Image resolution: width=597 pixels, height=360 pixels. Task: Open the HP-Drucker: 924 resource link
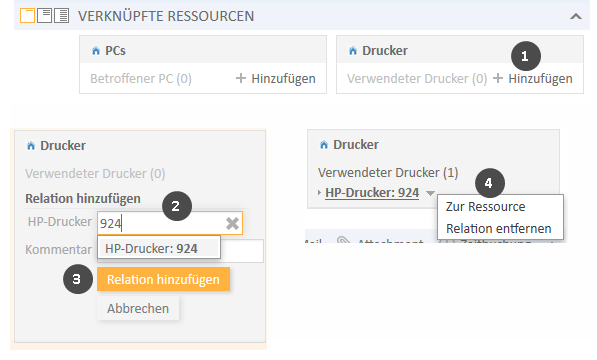click(372, 193)
